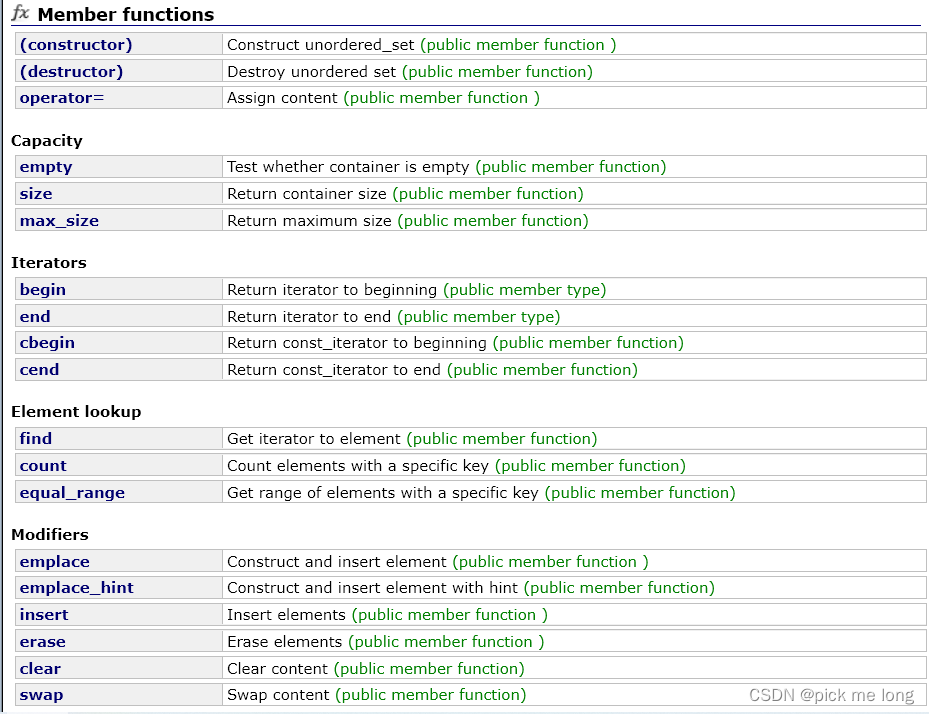929x714 pixels.
Task: Open the max_size function link
Action: click(59, 221)
